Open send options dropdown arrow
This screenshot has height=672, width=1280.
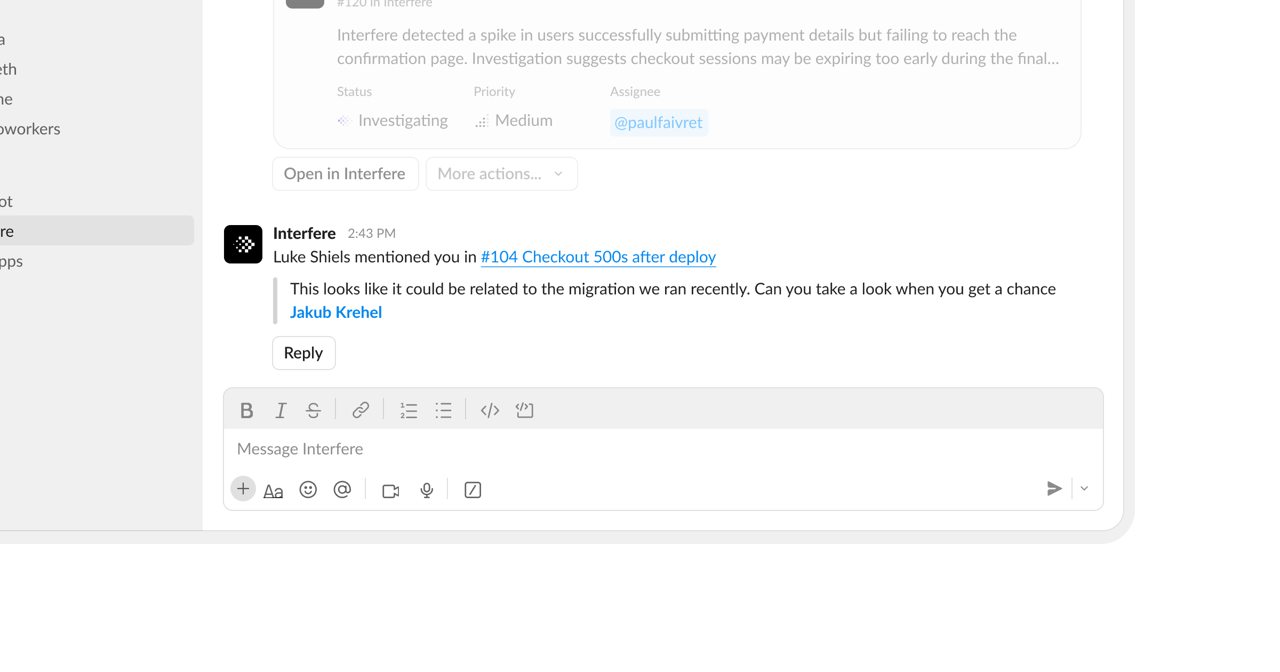click(1084, 489)
